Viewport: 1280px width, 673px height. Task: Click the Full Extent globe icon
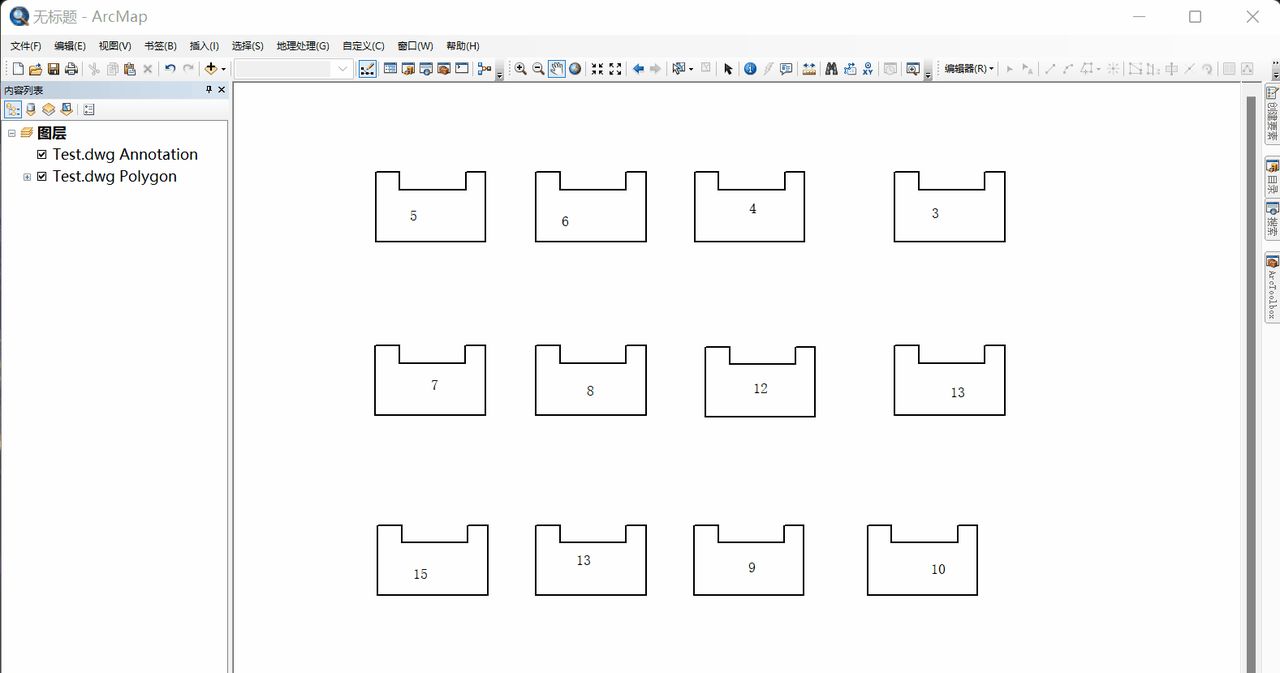575,69
